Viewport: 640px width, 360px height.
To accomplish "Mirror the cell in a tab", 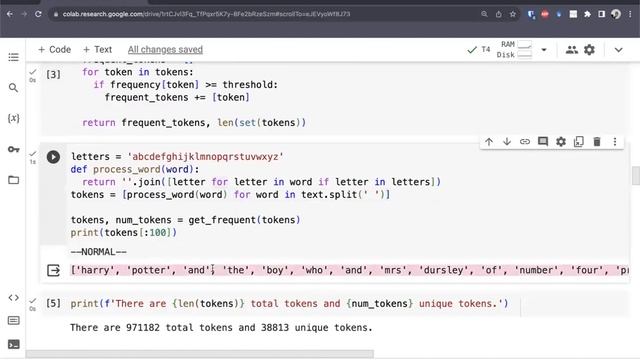I will tap(579, 142).
